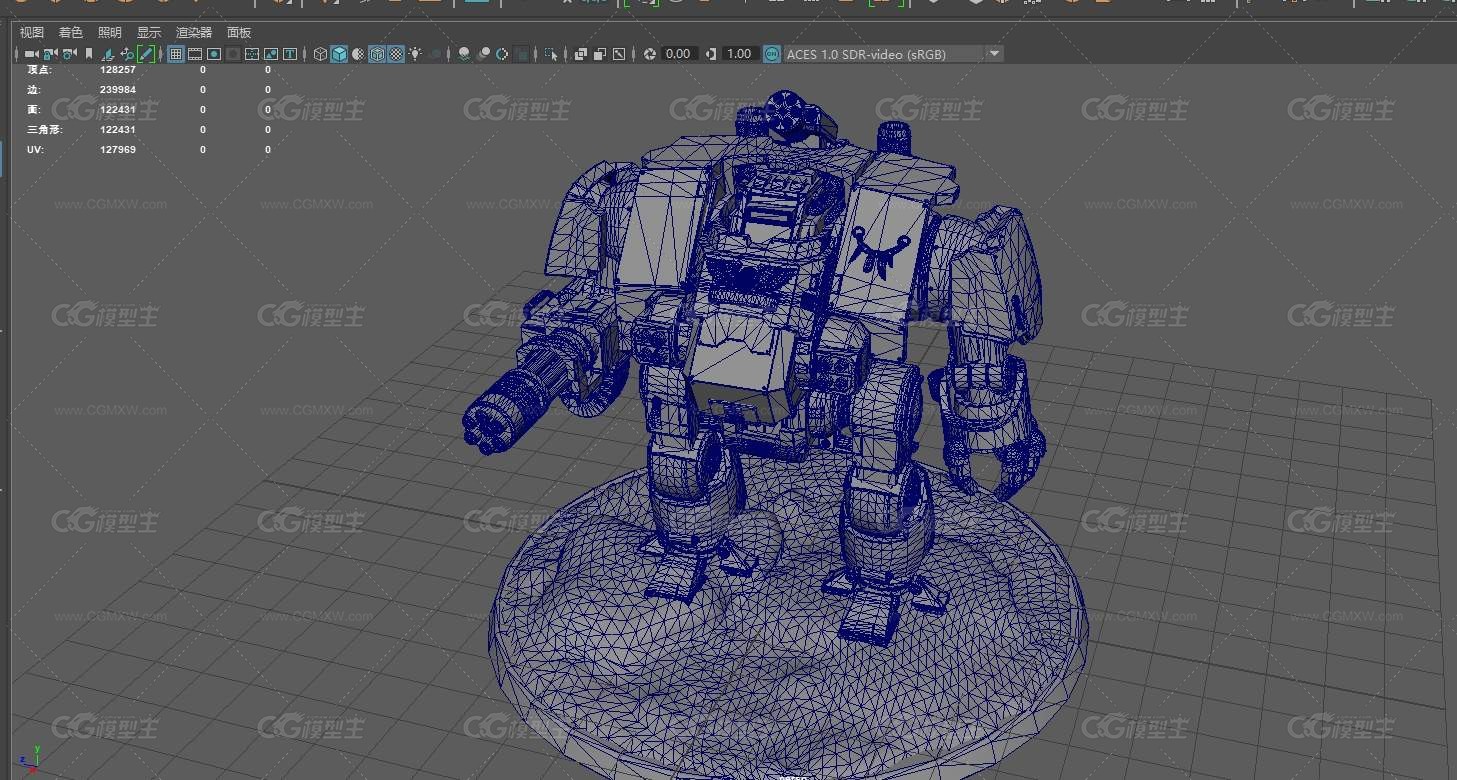Toggle the Safe Action display
The width and height of the screenshot is (1457, 780).
(270, 54)
